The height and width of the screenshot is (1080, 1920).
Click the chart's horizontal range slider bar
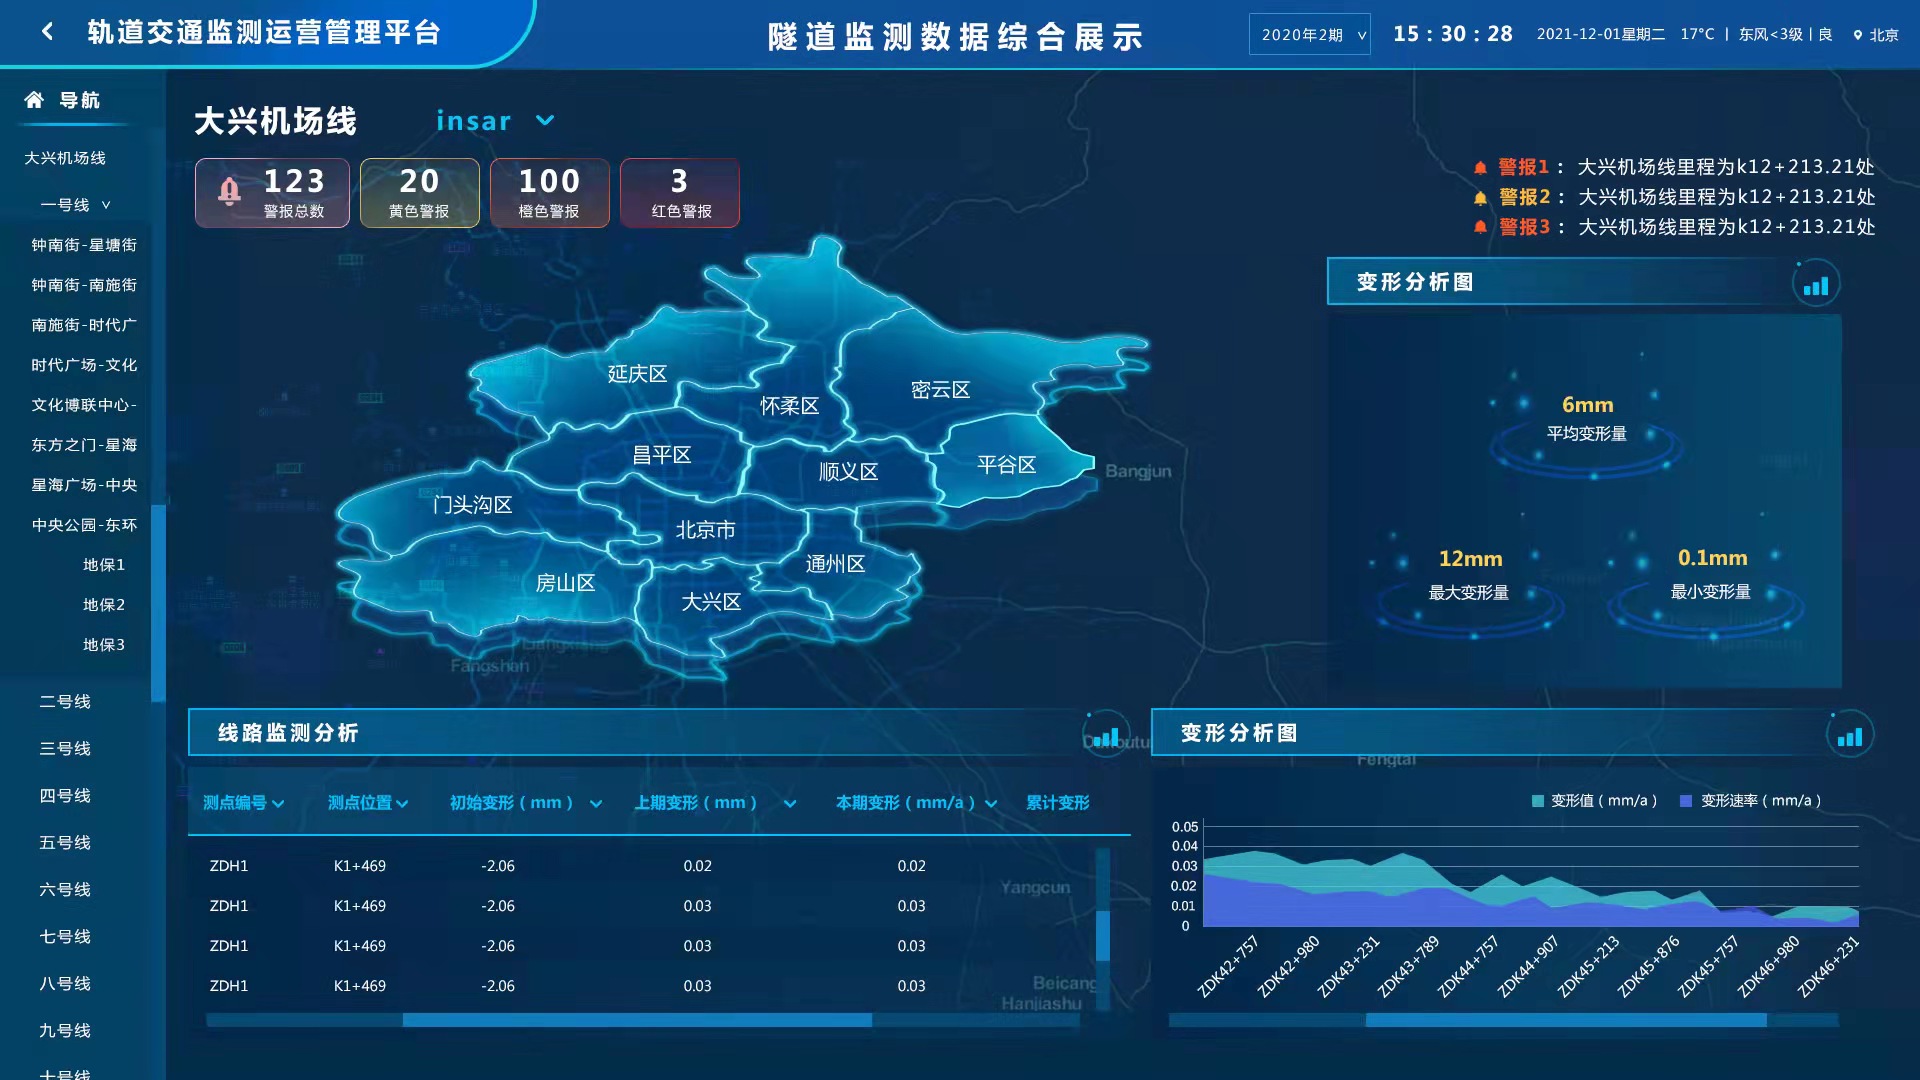[1565, 1020]
